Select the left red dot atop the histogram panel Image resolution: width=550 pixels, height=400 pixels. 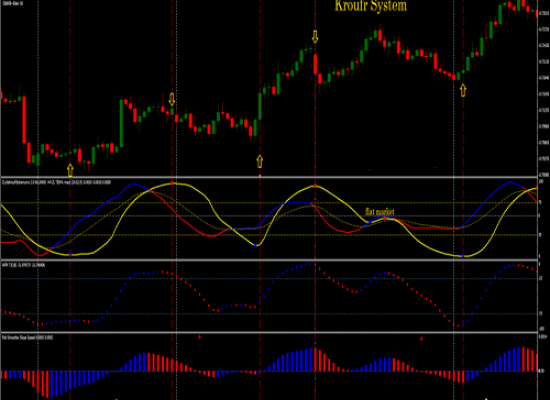click(x=200, y=337)
